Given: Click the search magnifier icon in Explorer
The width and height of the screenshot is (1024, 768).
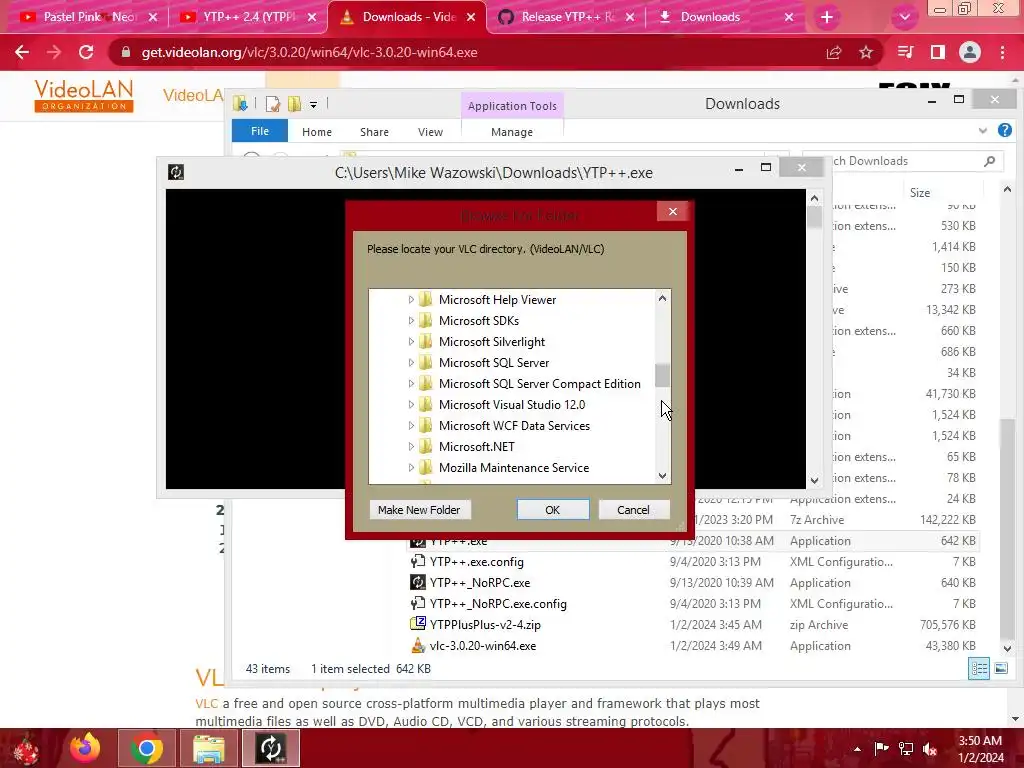Looking at the screenshot, I should [990, 161].
